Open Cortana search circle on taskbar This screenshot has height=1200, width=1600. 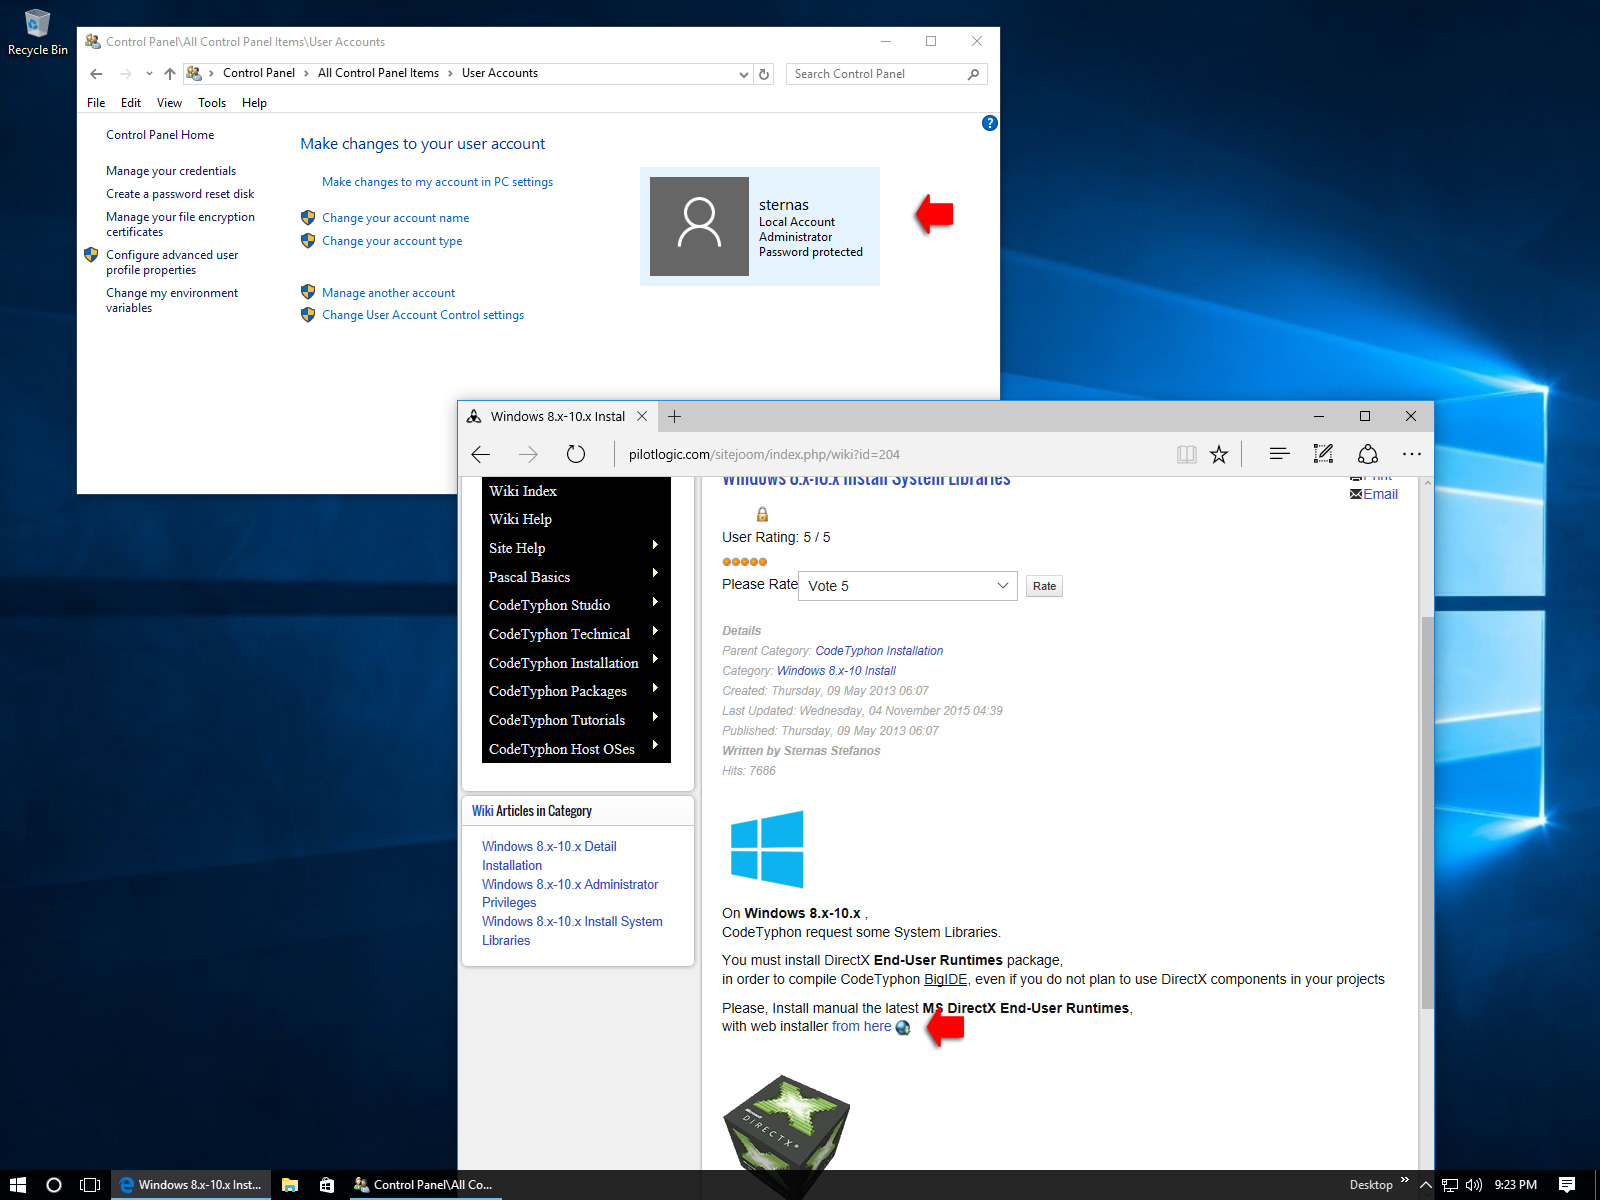[x=54, y=1185]
